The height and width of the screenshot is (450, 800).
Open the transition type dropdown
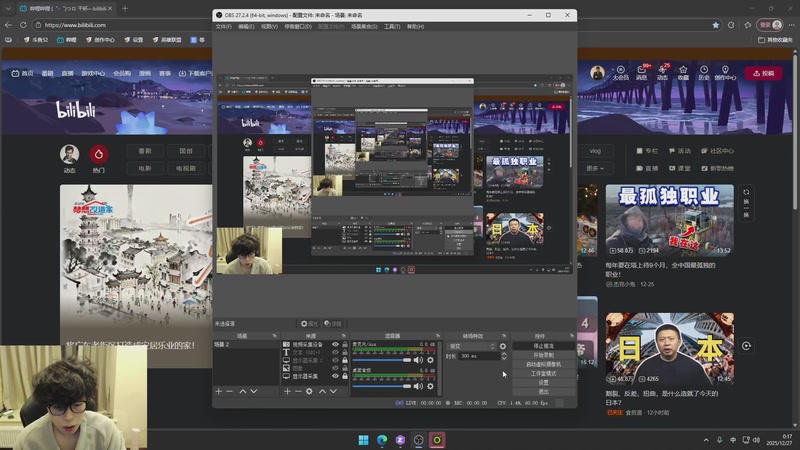[x=476, y=346]
